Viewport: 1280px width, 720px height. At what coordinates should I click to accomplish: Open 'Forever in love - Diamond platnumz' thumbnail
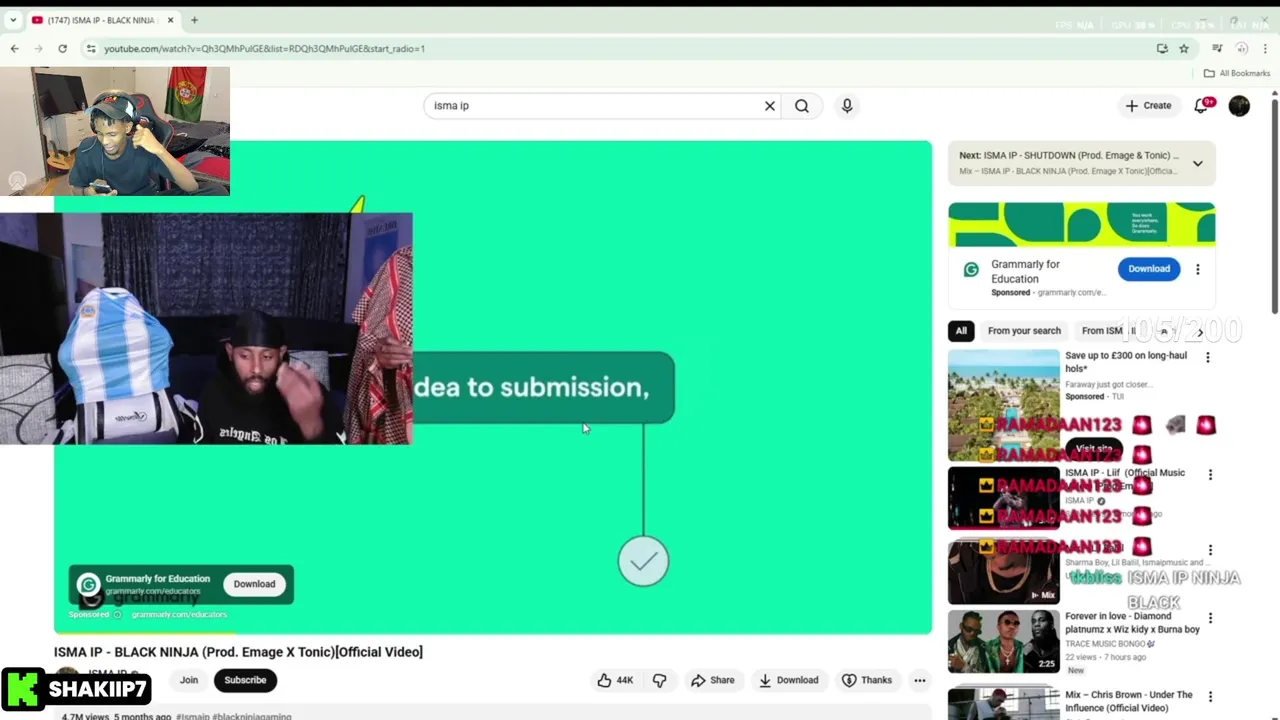(x=1003, y=642)
